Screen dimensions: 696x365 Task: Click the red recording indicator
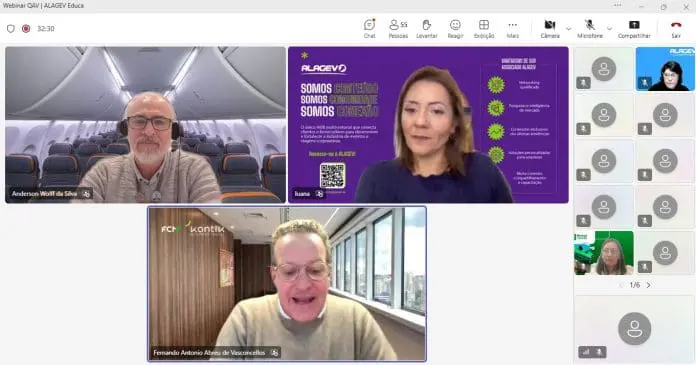click(26, 28)
